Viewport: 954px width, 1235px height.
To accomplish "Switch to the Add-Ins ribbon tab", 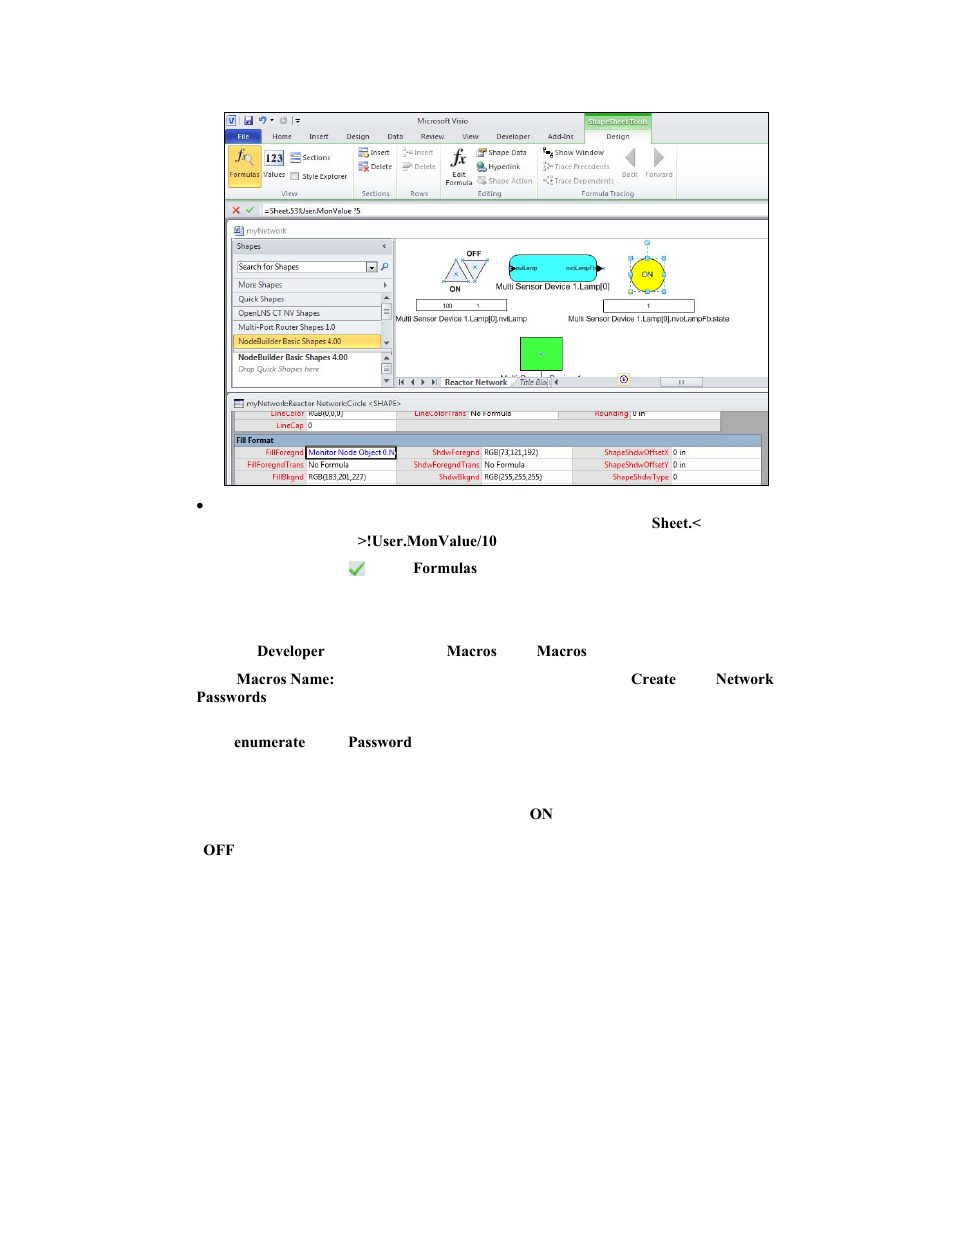I will point(560,136).
